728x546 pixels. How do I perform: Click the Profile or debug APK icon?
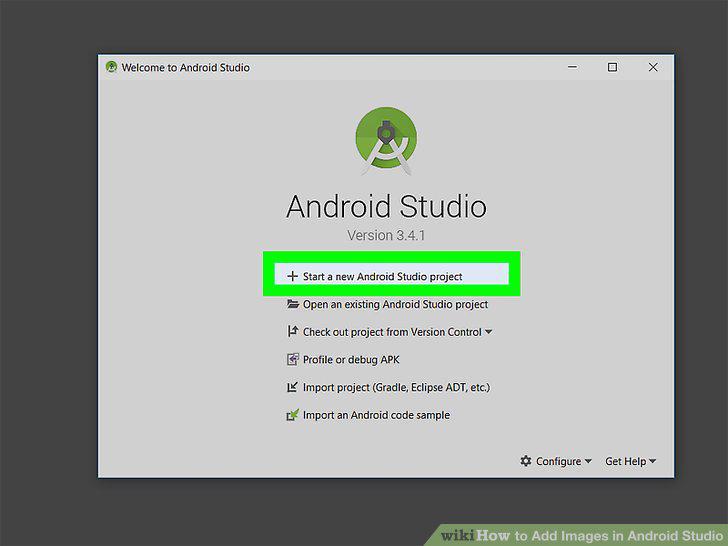(292, 359)
